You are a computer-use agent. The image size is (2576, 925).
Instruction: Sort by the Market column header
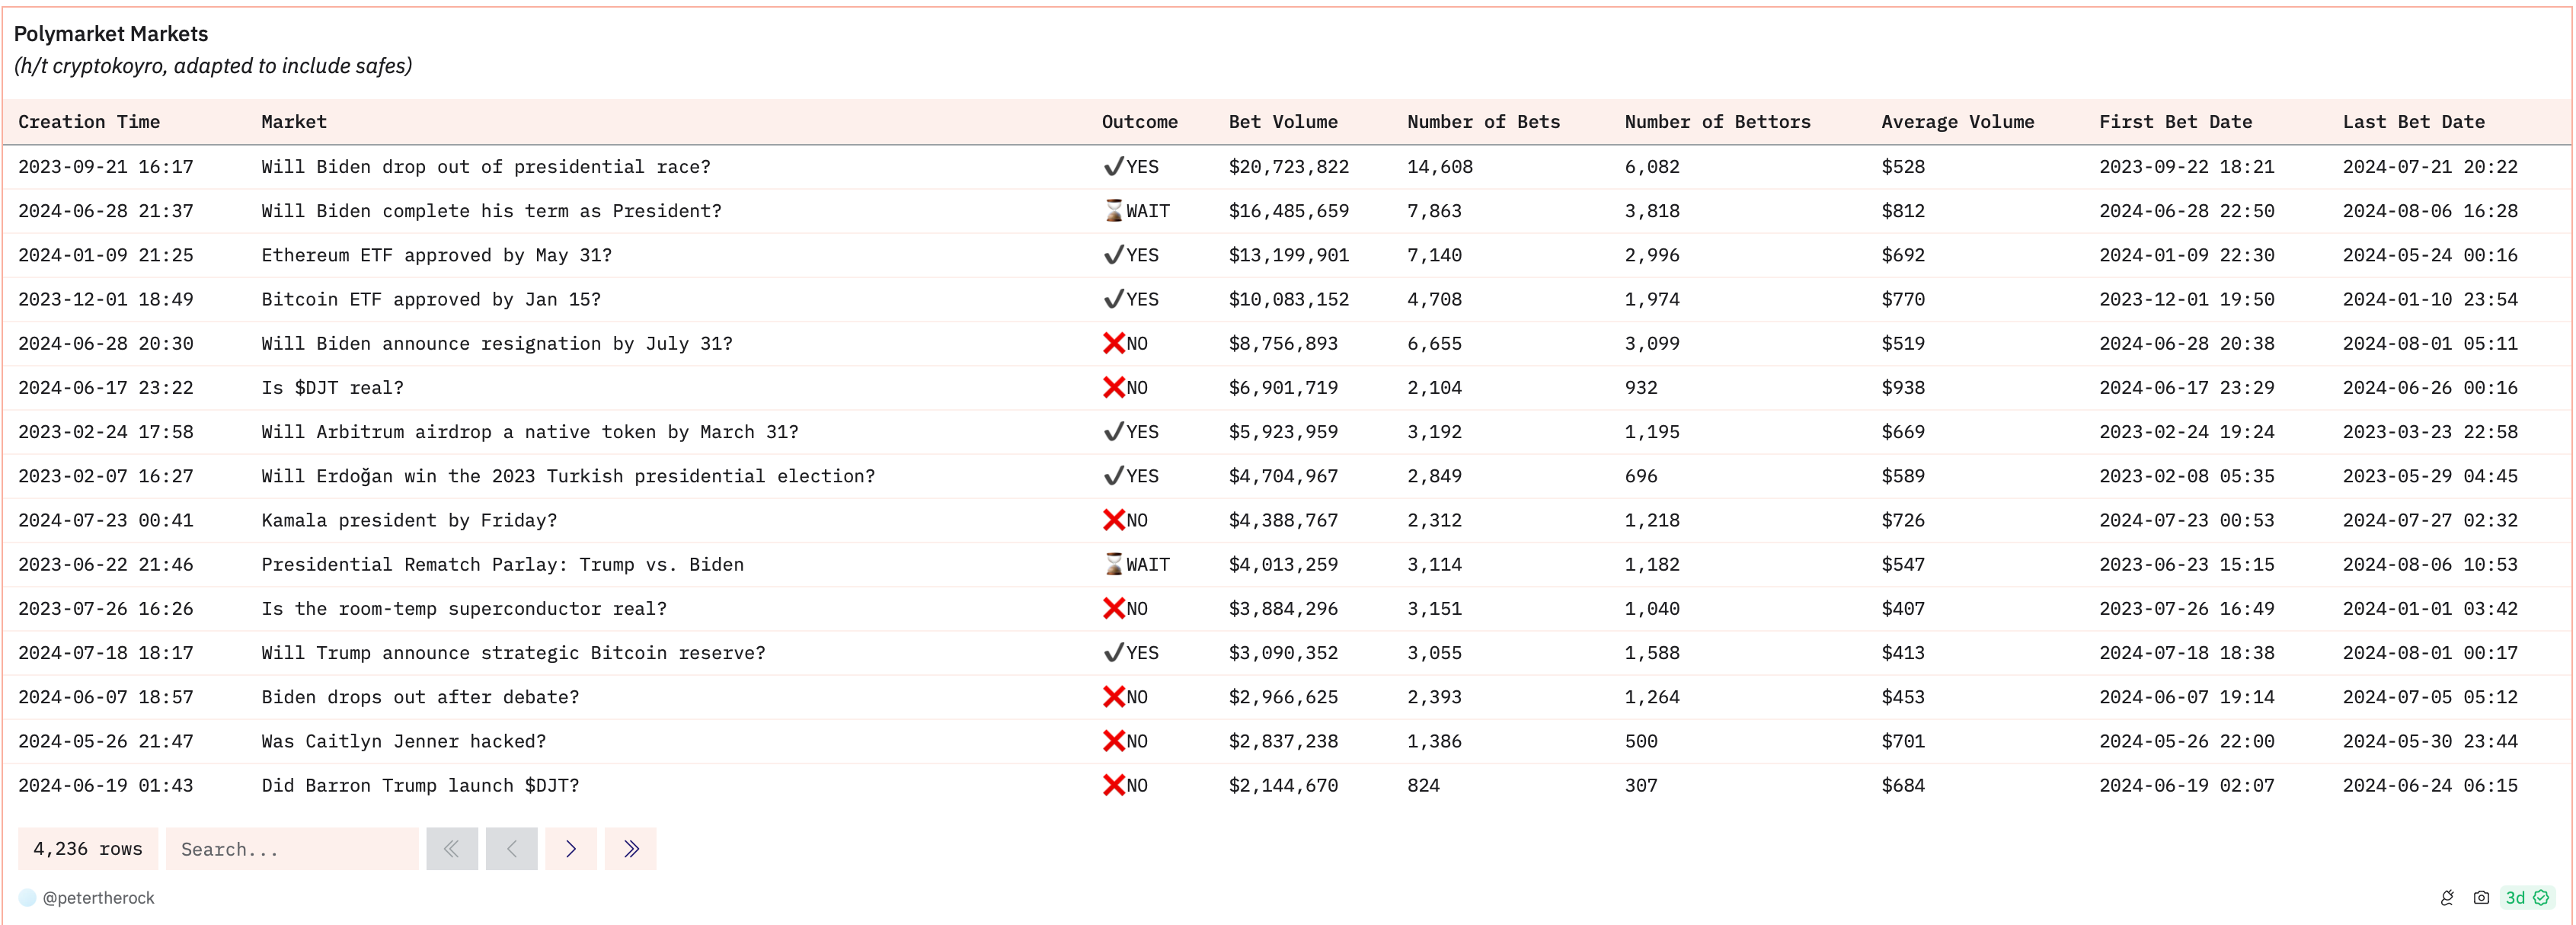[294, 122]
